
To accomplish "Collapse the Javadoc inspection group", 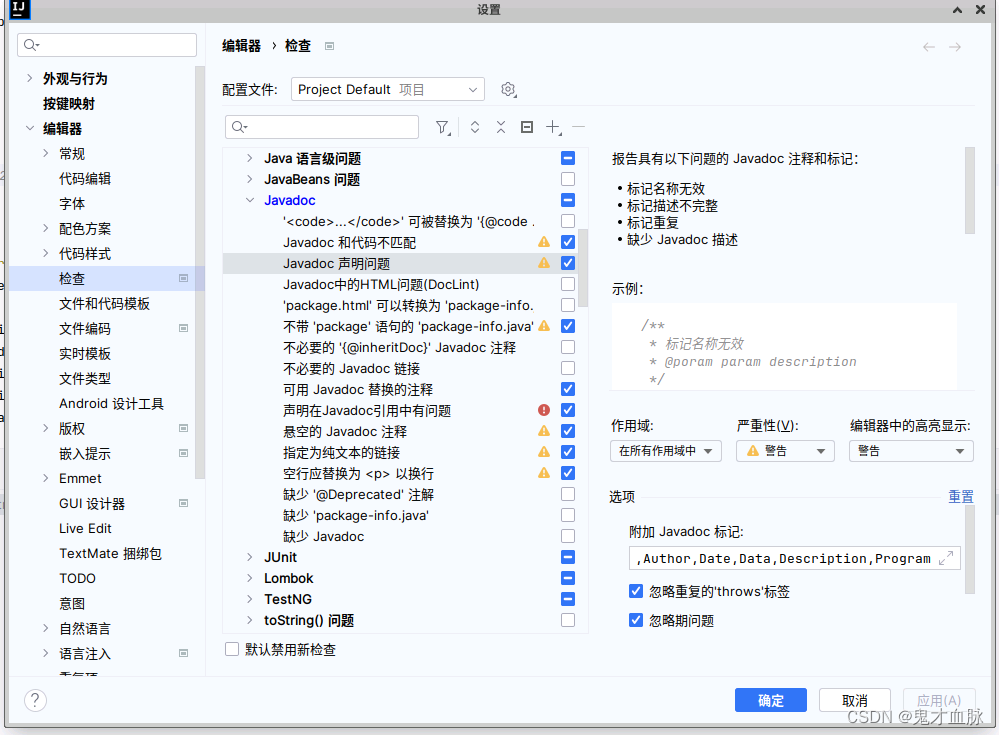I will click(x=250, y=200).
